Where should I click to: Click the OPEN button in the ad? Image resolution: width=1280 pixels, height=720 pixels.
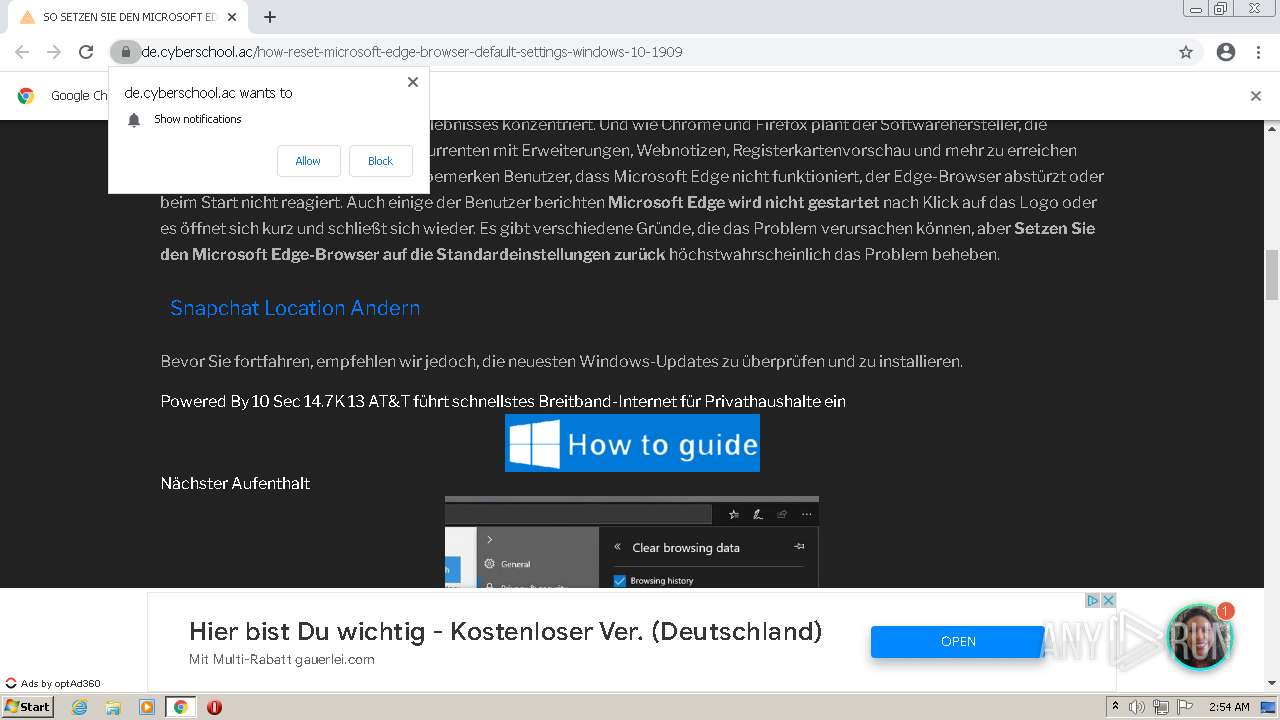[x=958, y=642]
